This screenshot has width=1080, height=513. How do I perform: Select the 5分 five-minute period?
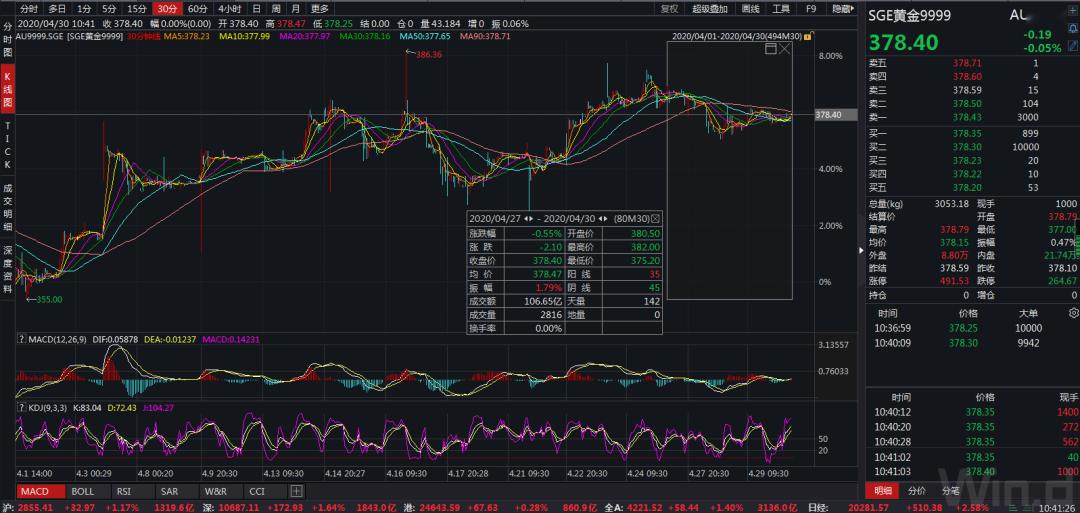[109, 9]
